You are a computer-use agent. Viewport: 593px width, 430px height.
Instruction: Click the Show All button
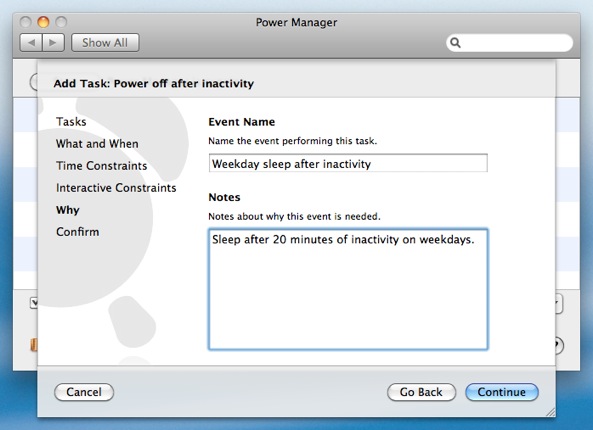point(105,43)
